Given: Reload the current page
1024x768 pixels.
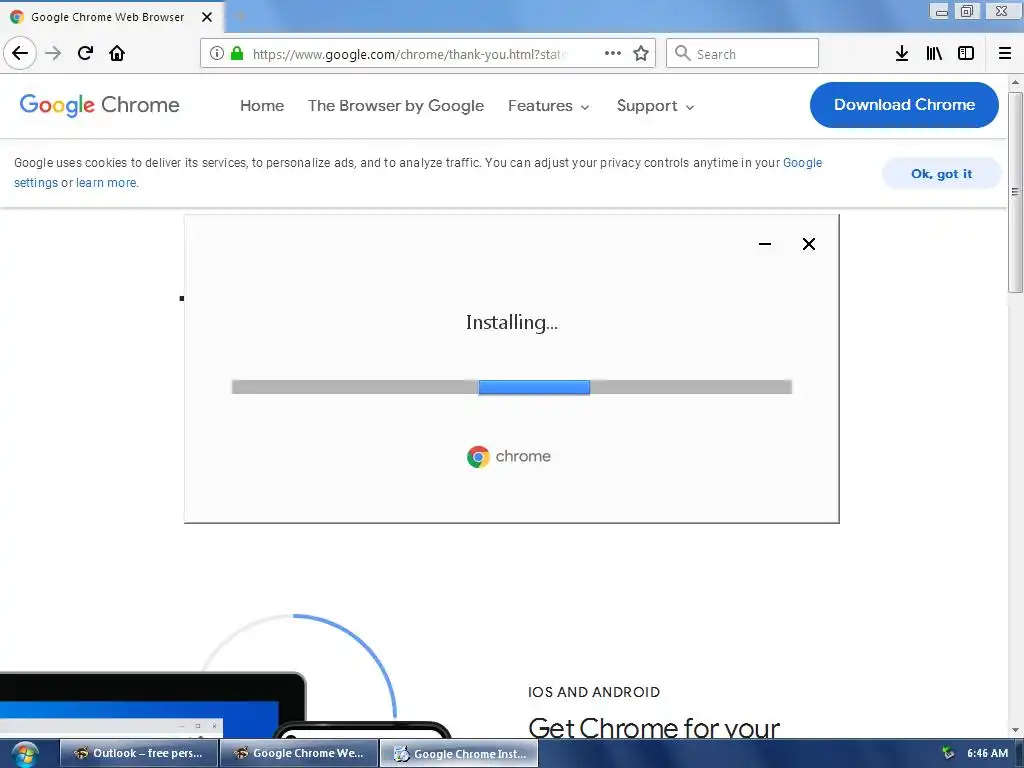Looking at the screenshot, I should point(85,53).
